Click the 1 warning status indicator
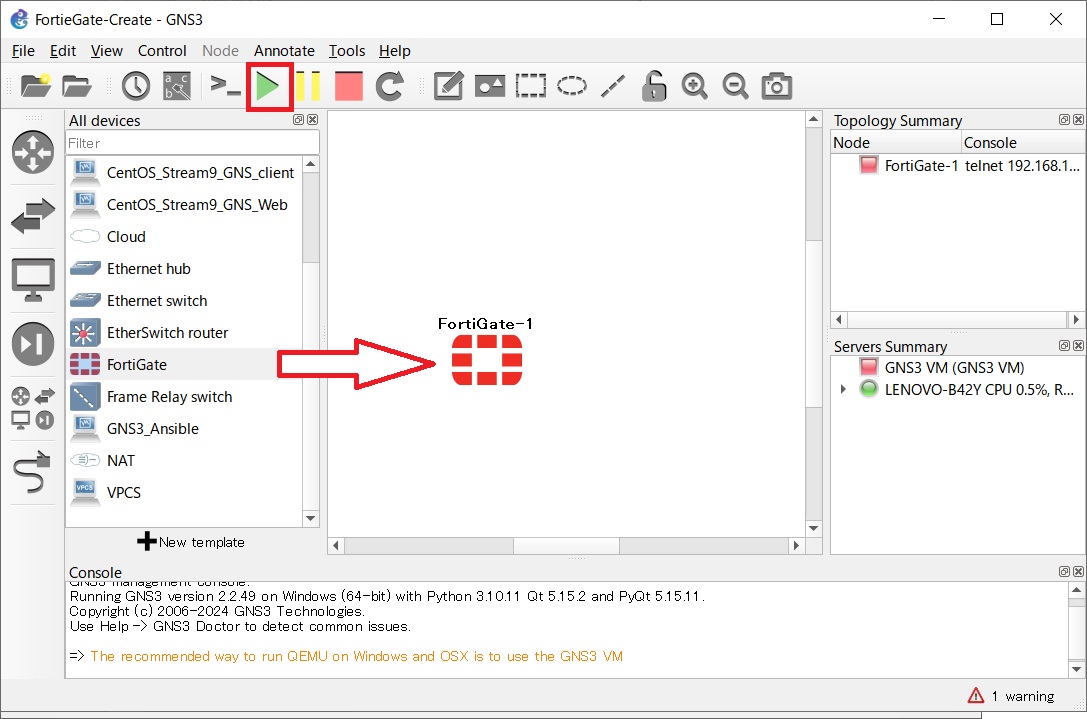Screen dimensions: 1087x719 pyautogui.click(x=1011, y=695)
